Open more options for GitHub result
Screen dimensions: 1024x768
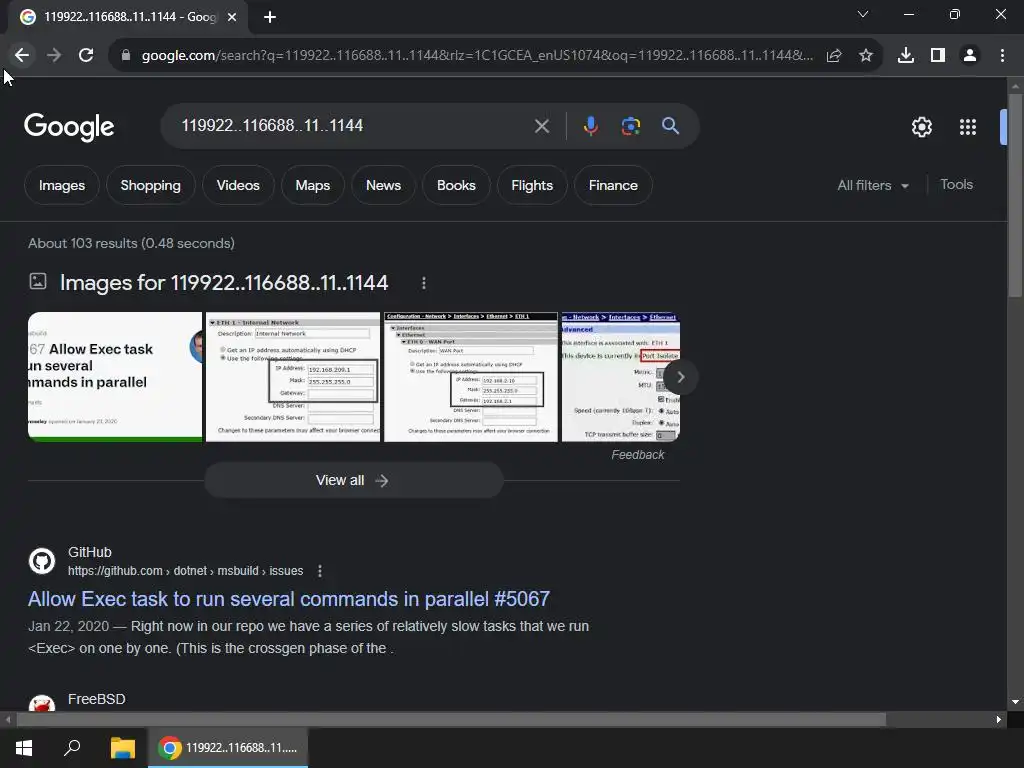pos(320,571)
